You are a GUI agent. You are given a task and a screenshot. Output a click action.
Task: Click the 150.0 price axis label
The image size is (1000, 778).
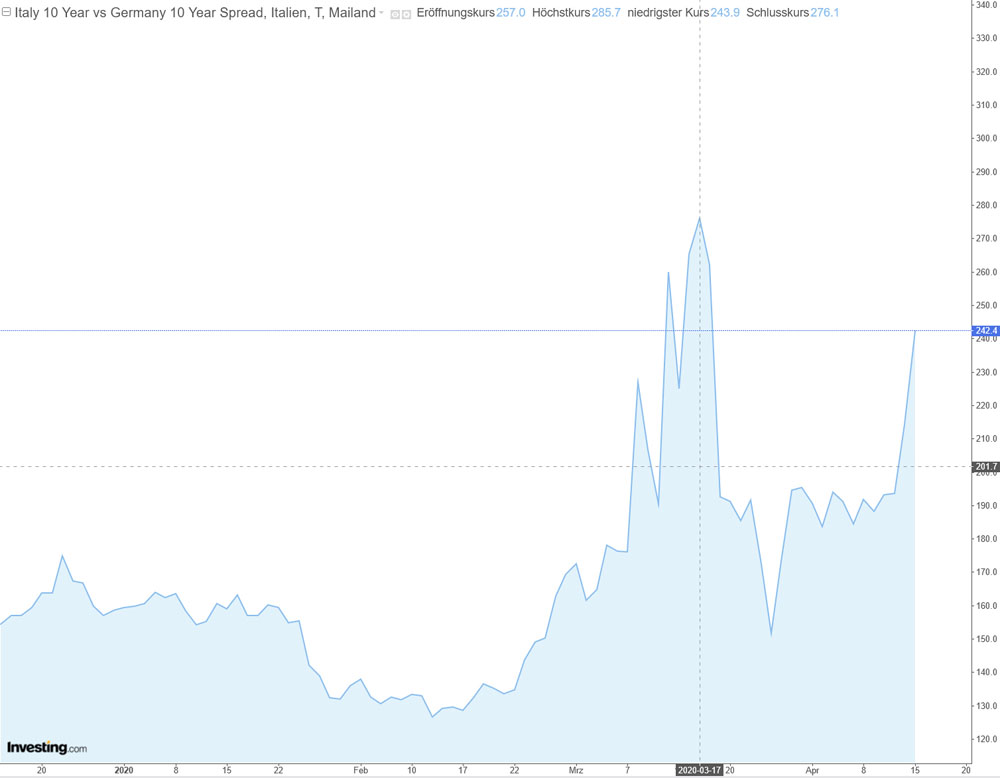coord(986,639)
